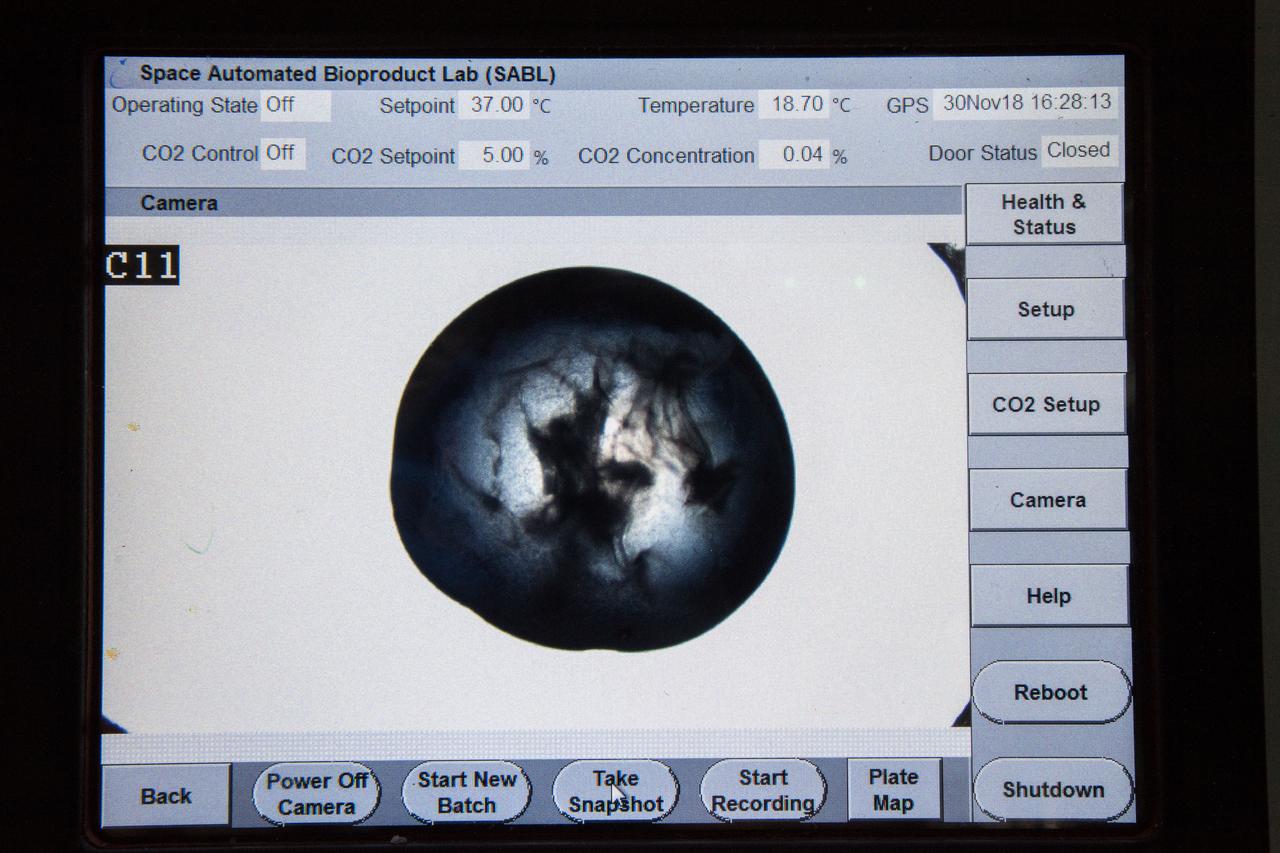Image resolution: width=1280 pixels, height=853 pixels.
Task: Open Health & Status page
Action: [x=1043, y=214]
